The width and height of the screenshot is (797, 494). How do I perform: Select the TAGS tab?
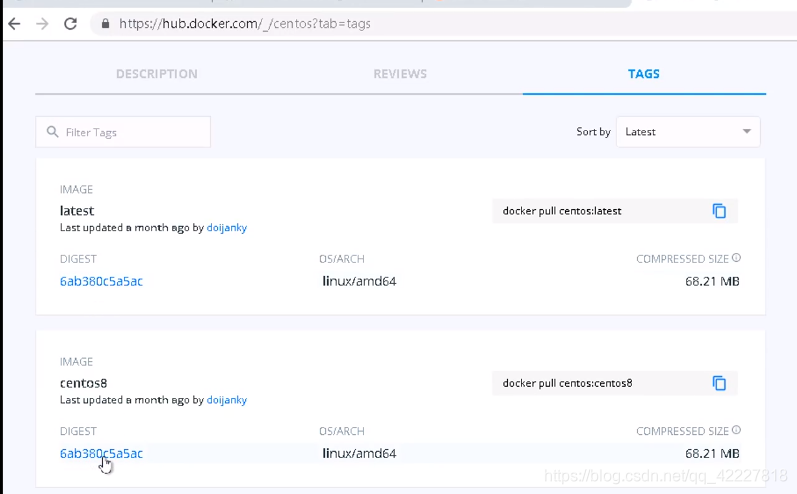[x=643, y=74]
